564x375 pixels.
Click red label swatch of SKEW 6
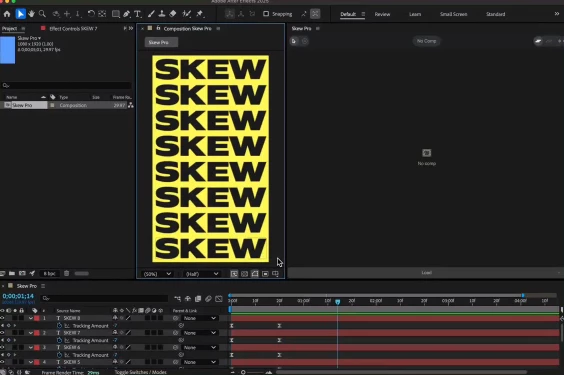pyautogui.click(x=37, y=348)
